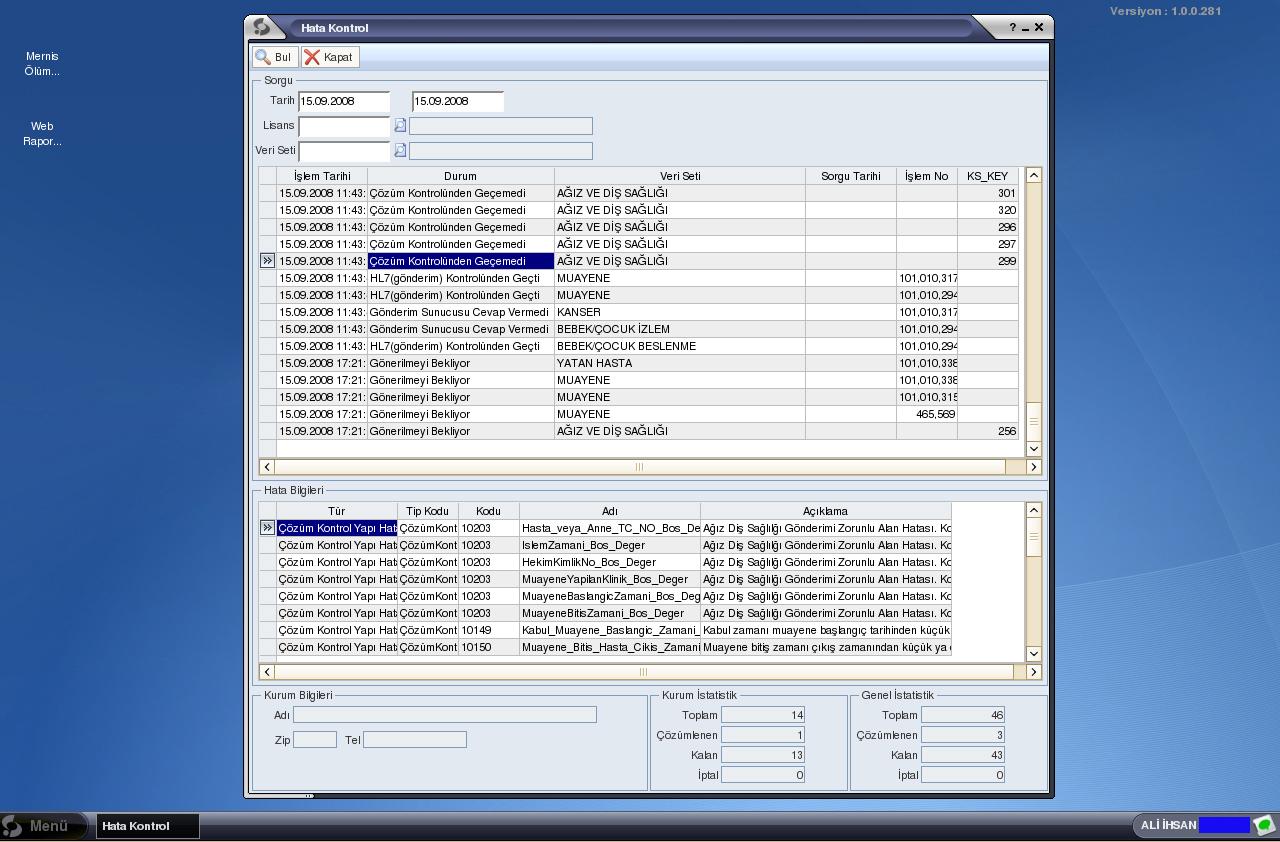This screenshot has width=1280, height=842.
Task: Click the Bul search button
Action: point(274,58)
